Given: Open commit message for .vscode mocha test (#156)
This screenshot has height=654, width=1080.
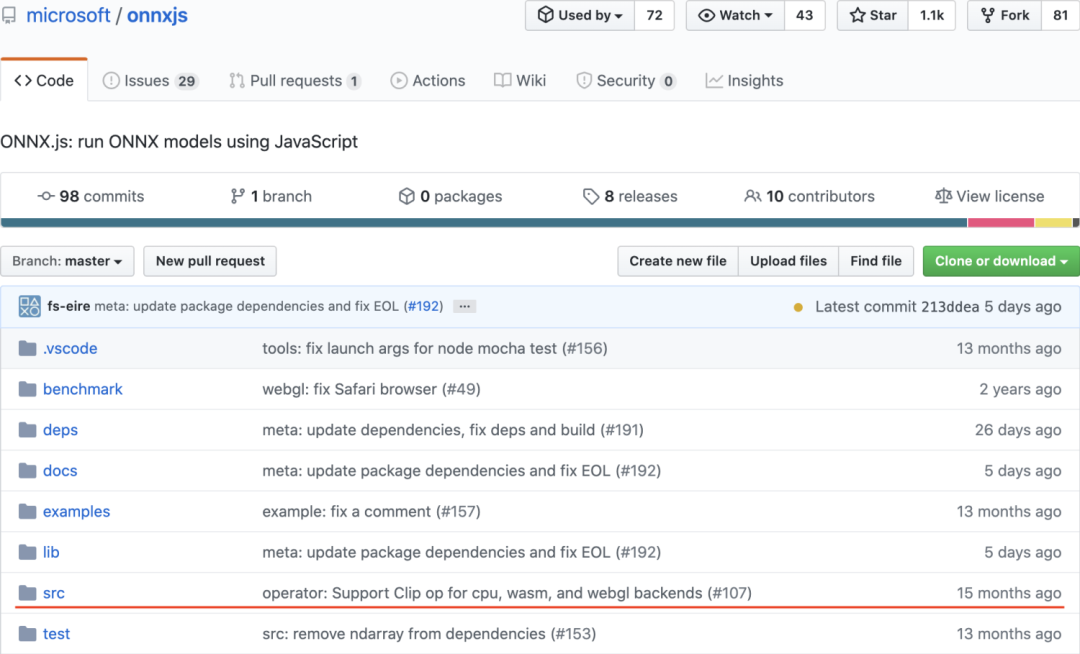Looking at the screenshot, I should (435, 348).
